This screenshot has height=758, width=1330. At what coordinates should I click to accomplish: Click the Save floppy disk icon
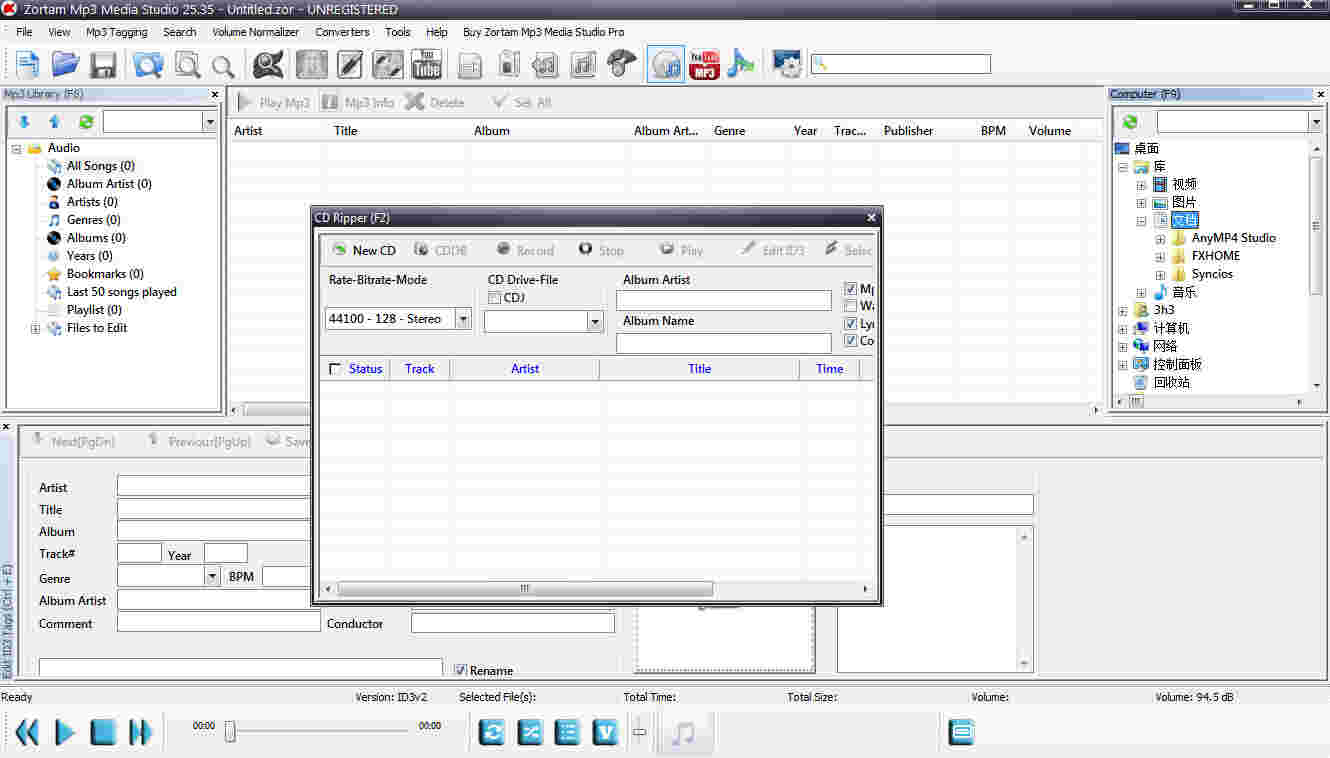point(103,65)
